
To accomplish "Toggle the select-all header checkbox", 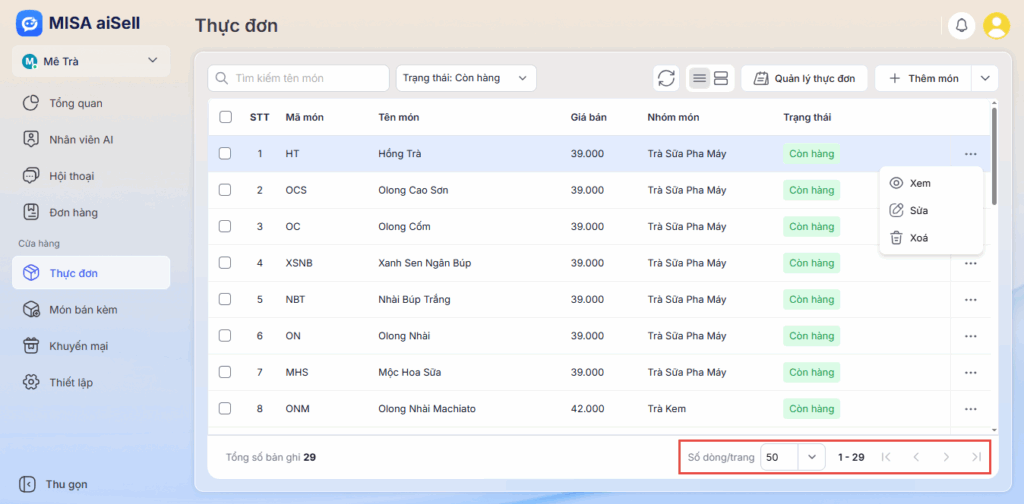I will pos(225,117).
